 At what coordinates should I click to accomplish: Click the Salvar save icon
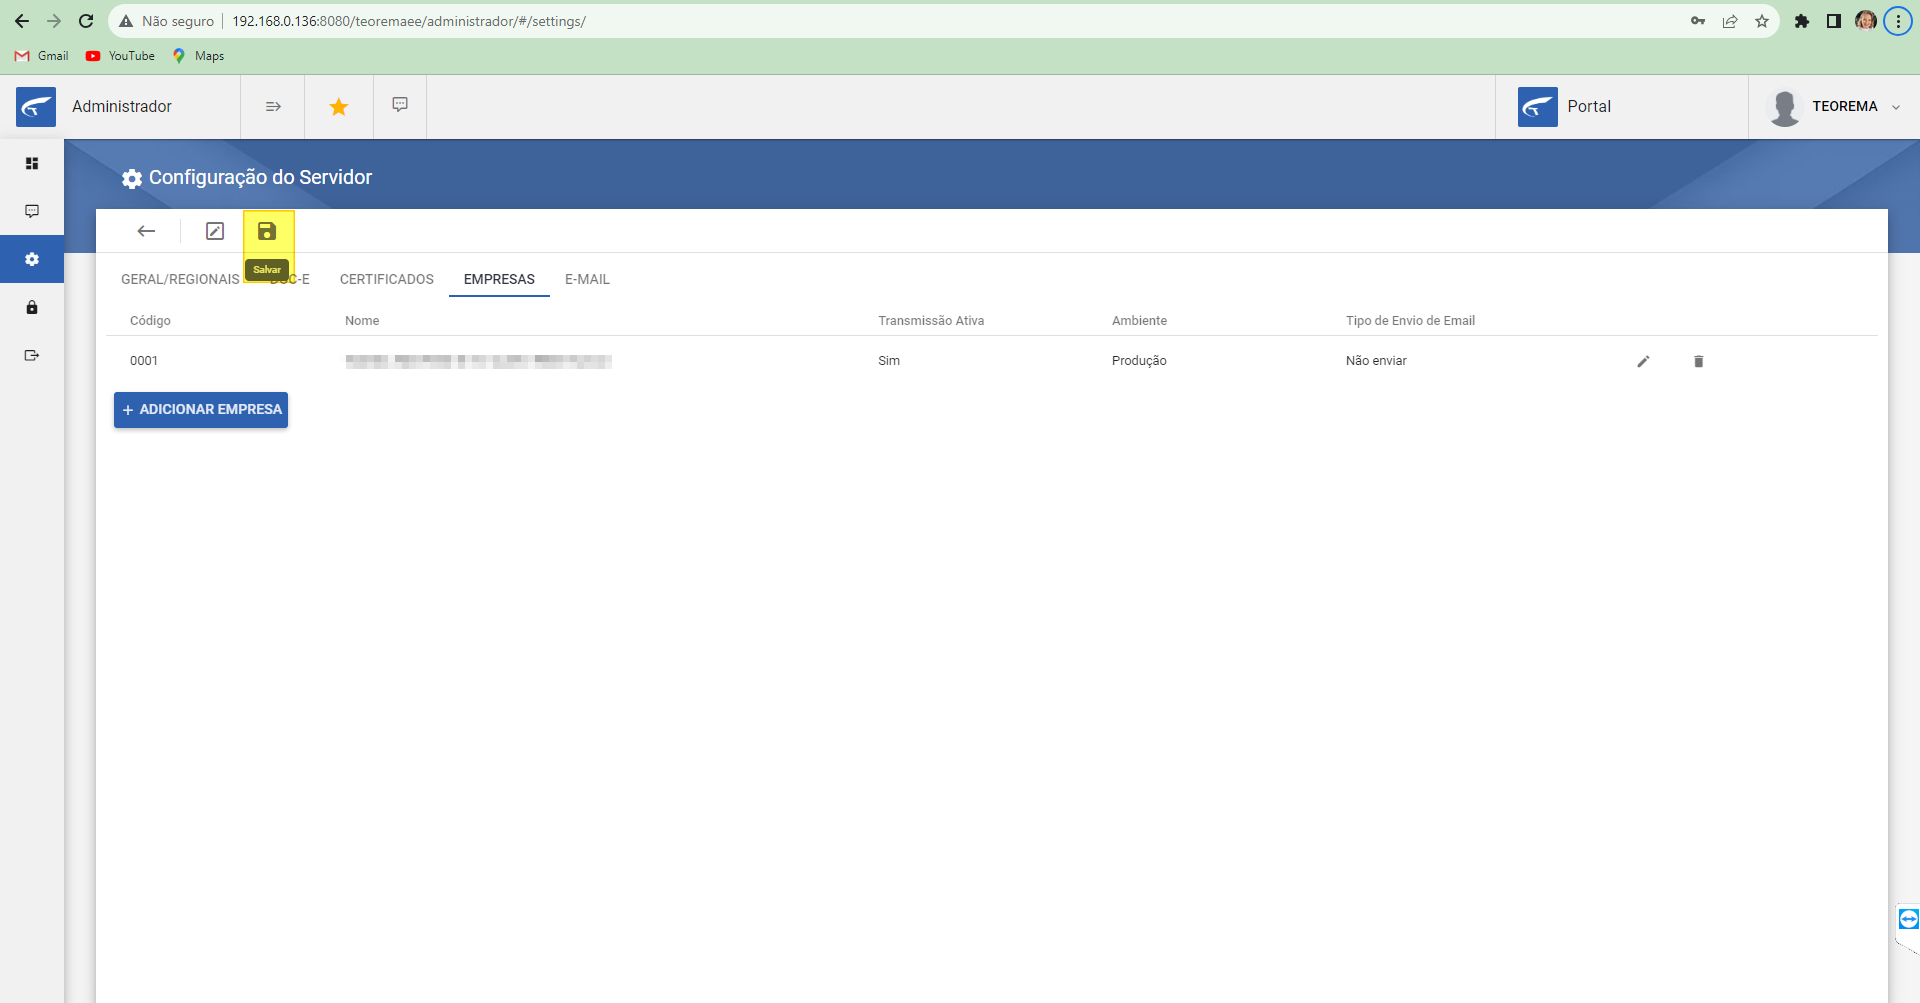pos(267,231)
